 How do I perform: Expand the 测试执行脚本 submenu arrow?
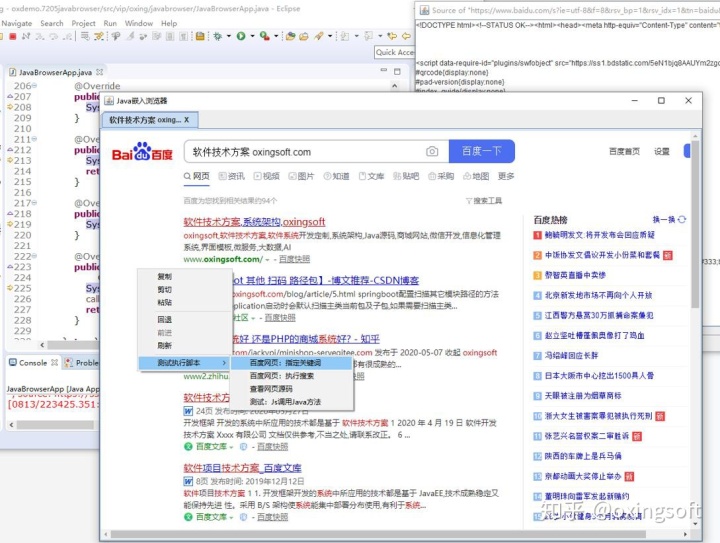click(x=224, y=363)
